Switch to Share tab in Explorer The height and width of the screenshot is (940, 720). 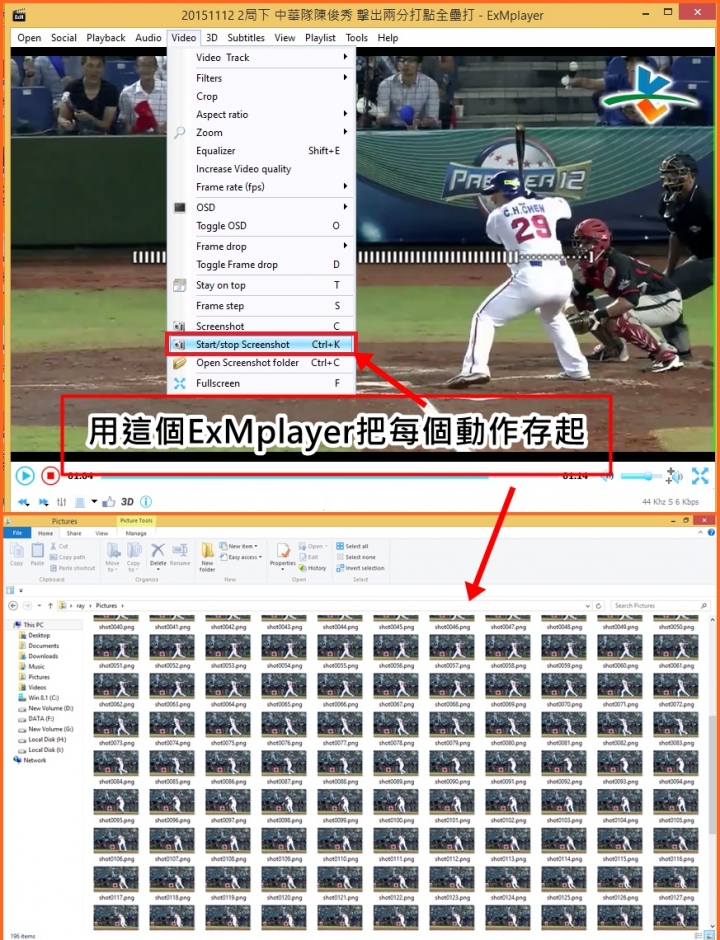point(74,533)
